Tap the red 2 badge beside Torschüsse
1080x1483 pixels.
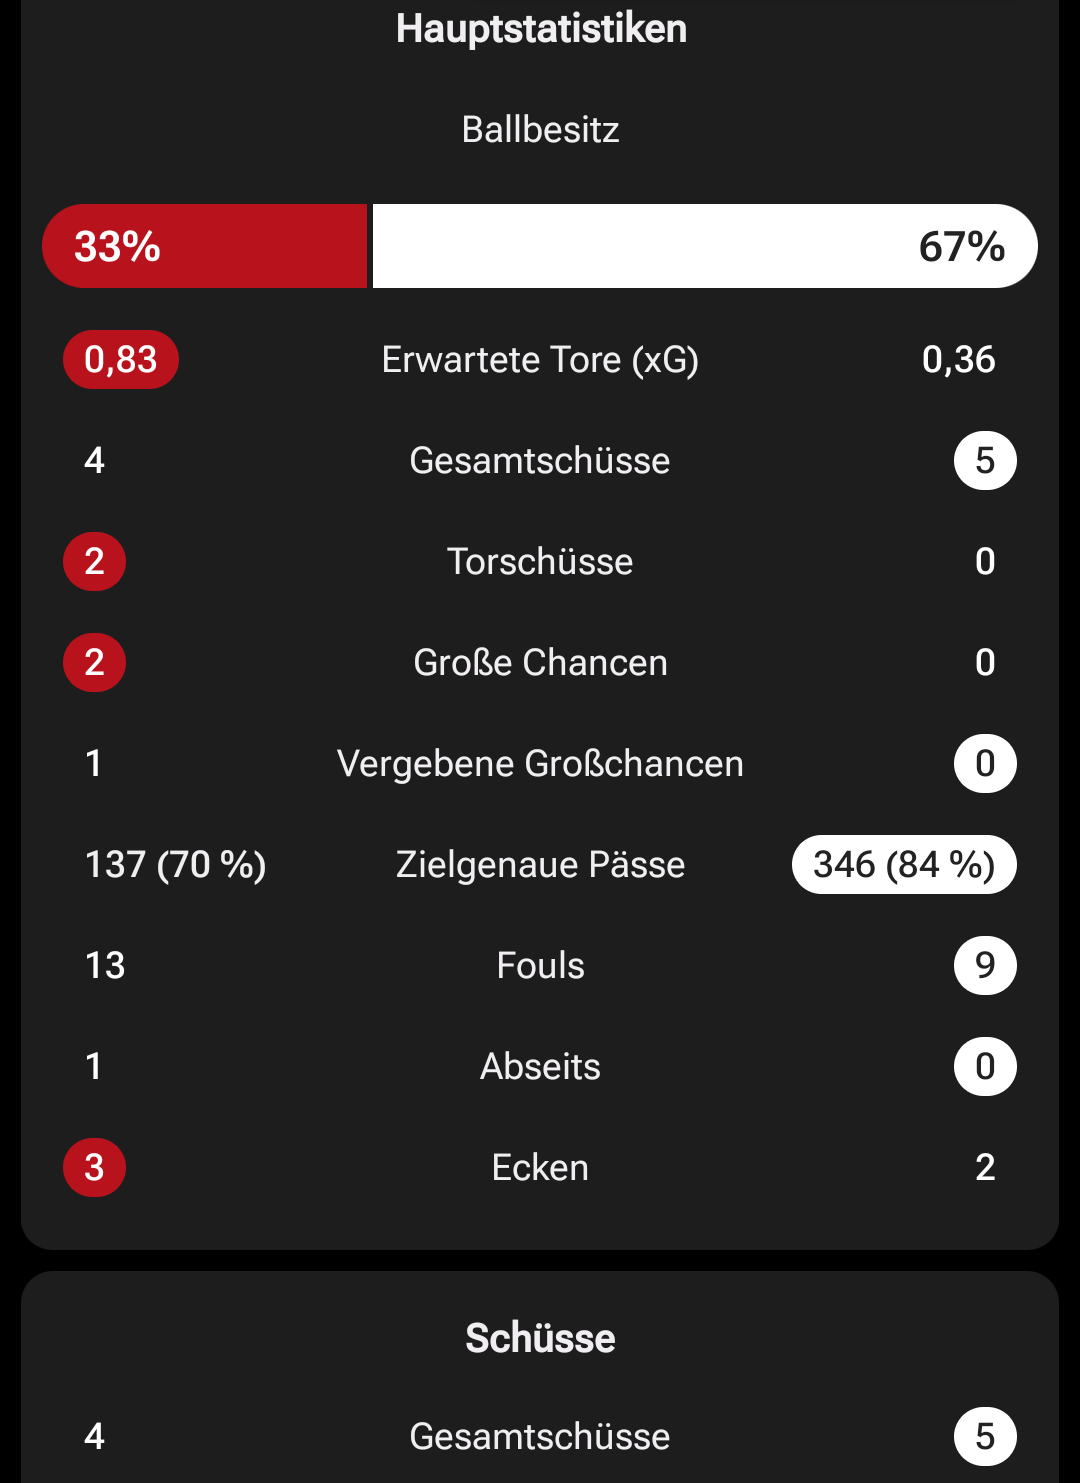[x=94, y=562]
